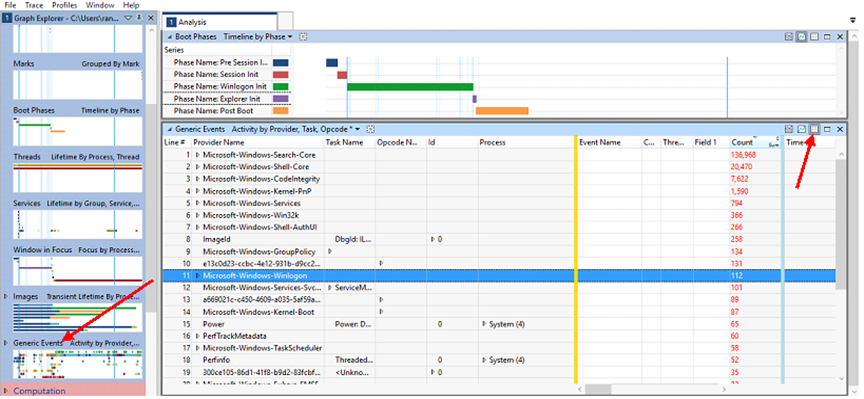Show Generic Events table only view

click(814, 129)
